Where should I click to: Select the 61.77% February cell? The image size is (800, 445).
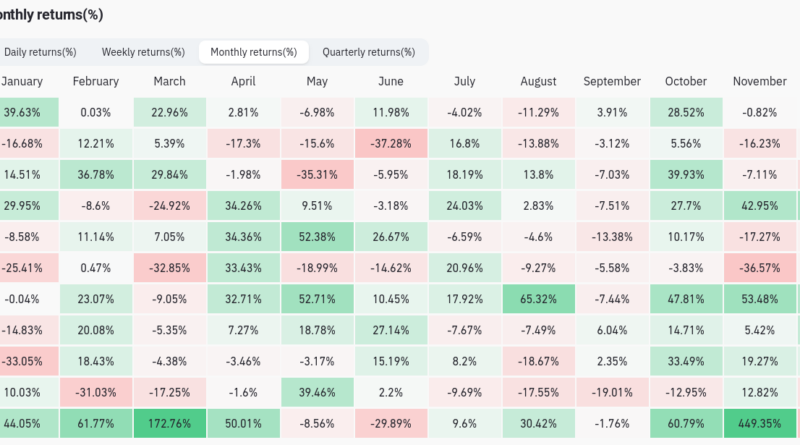click(96, 423)
